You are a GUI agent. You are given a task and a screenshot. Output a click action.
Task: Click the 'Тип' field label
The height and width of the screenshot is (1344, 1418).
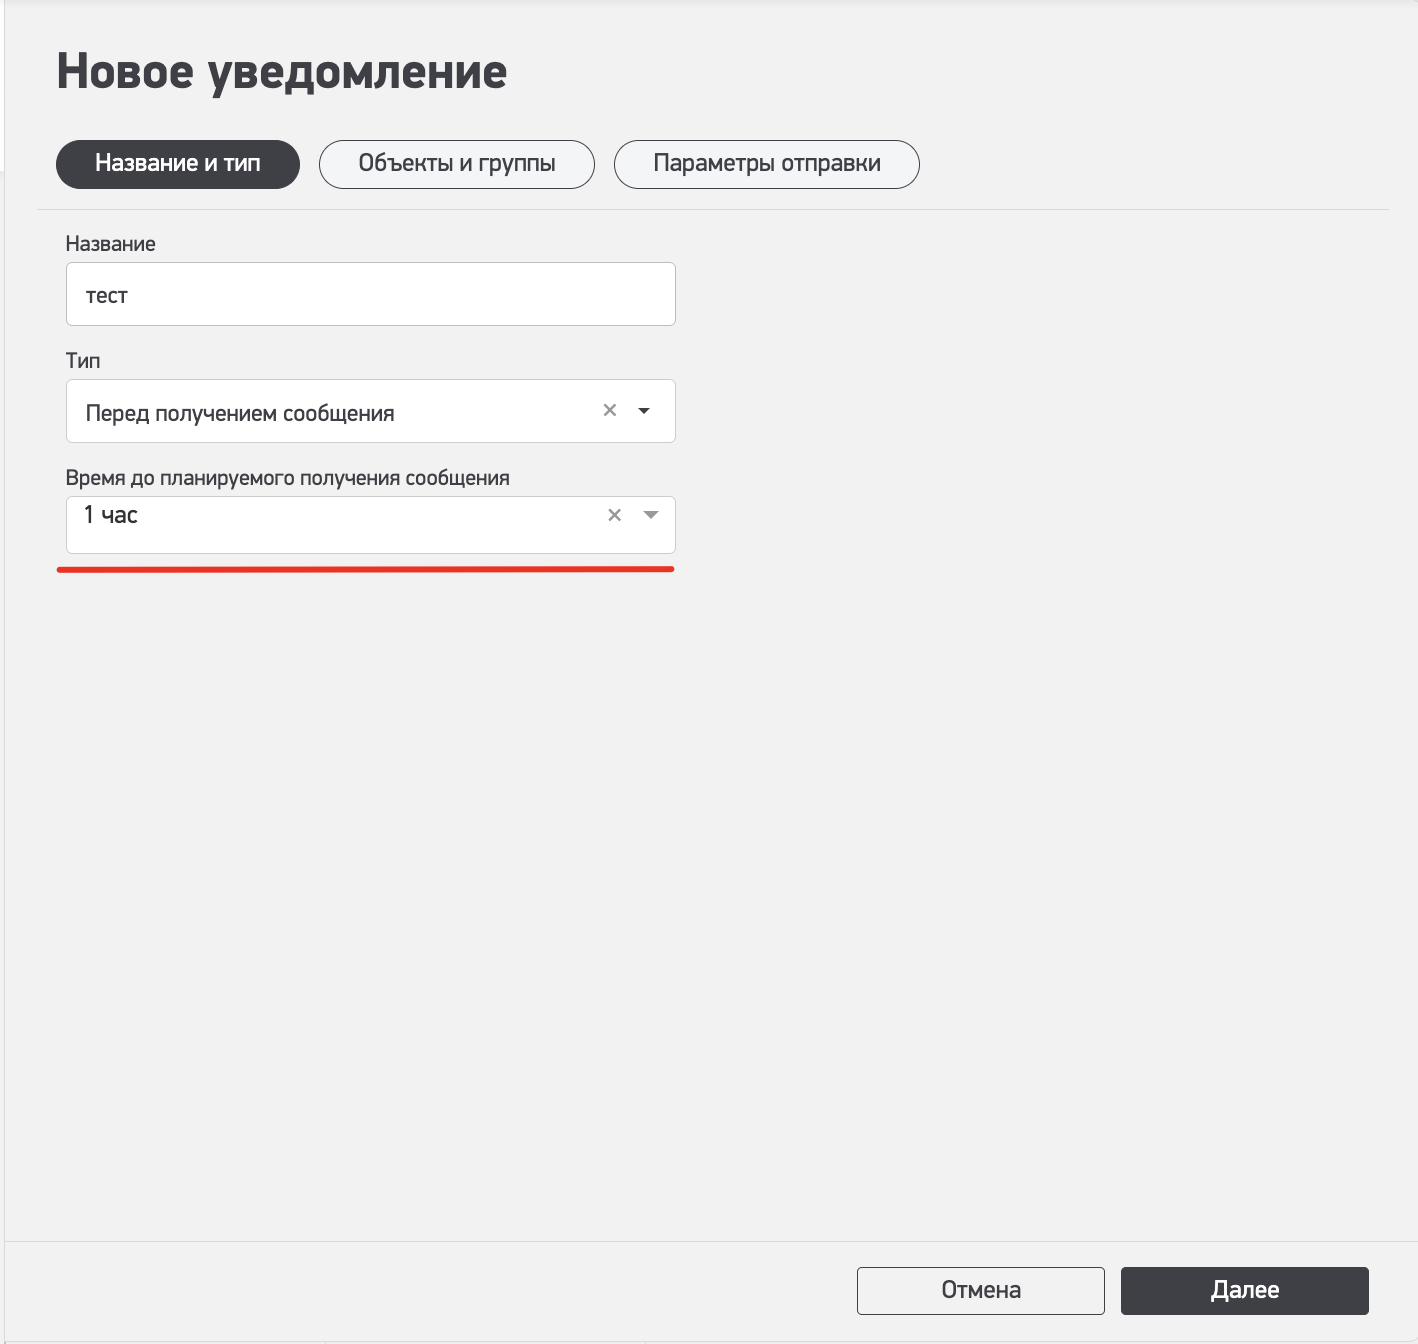tap(83, 361)
